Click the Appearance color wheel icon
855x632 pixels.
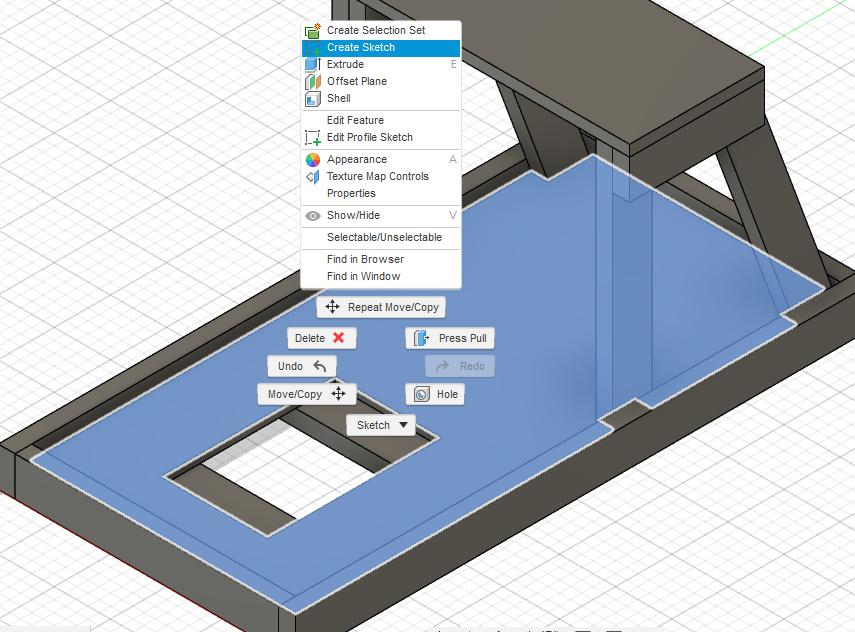314,159
